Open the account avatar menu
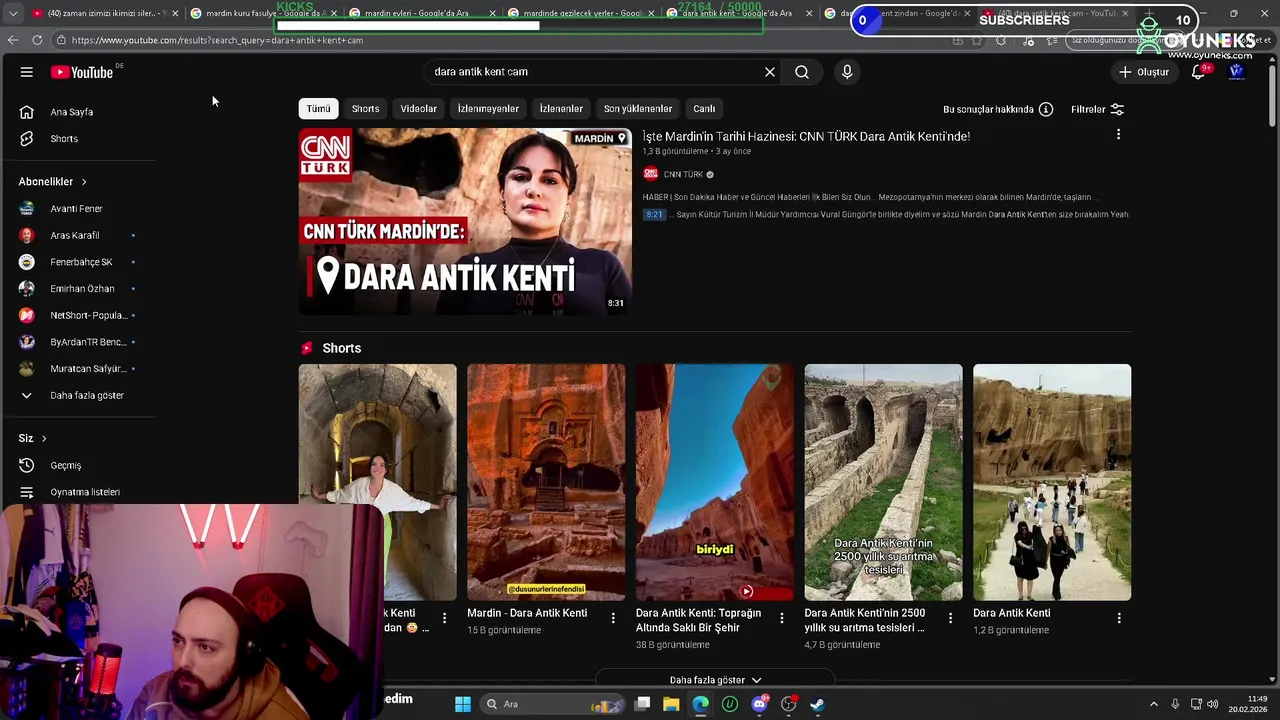Screen dimensions: 1280x720 [x=1237, y=72]
